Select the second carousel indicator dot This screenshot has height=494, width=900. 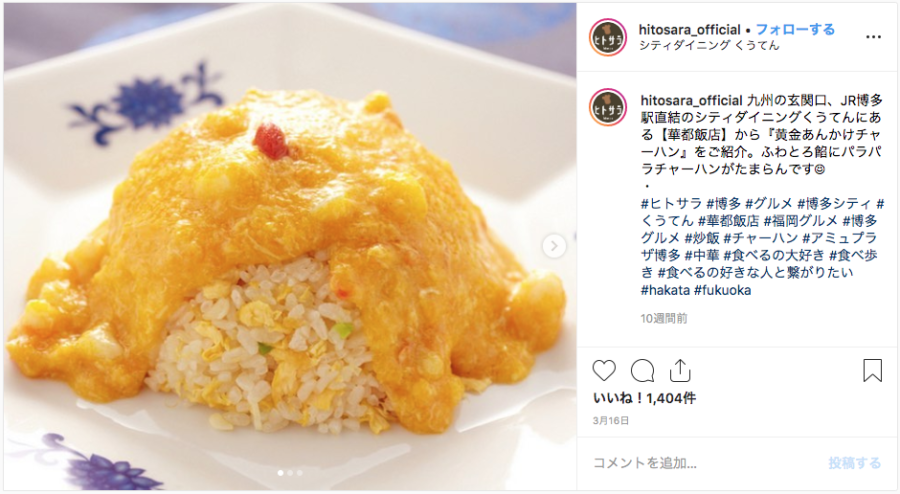click(x=290, y=473)
